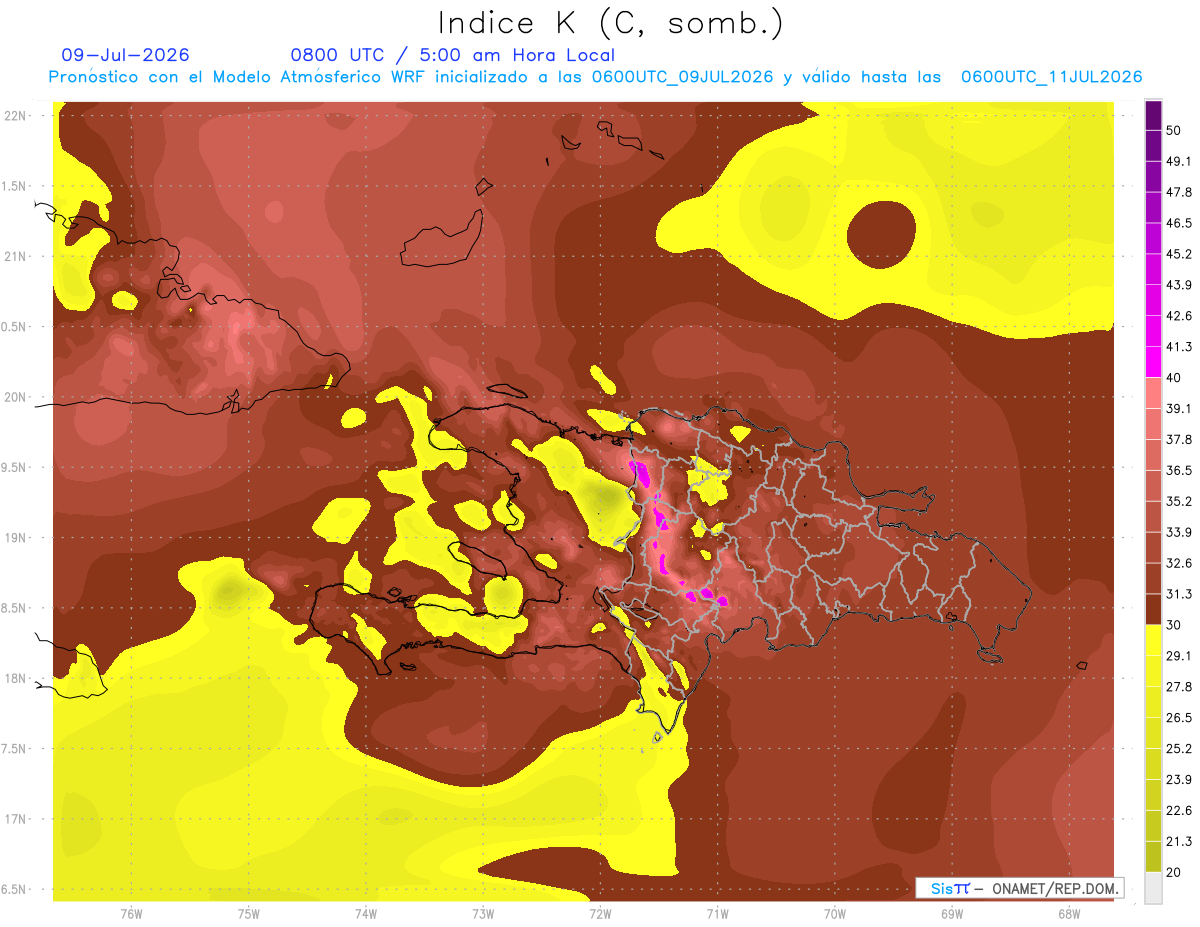Click the longitude label '76W'

(131, 914)
